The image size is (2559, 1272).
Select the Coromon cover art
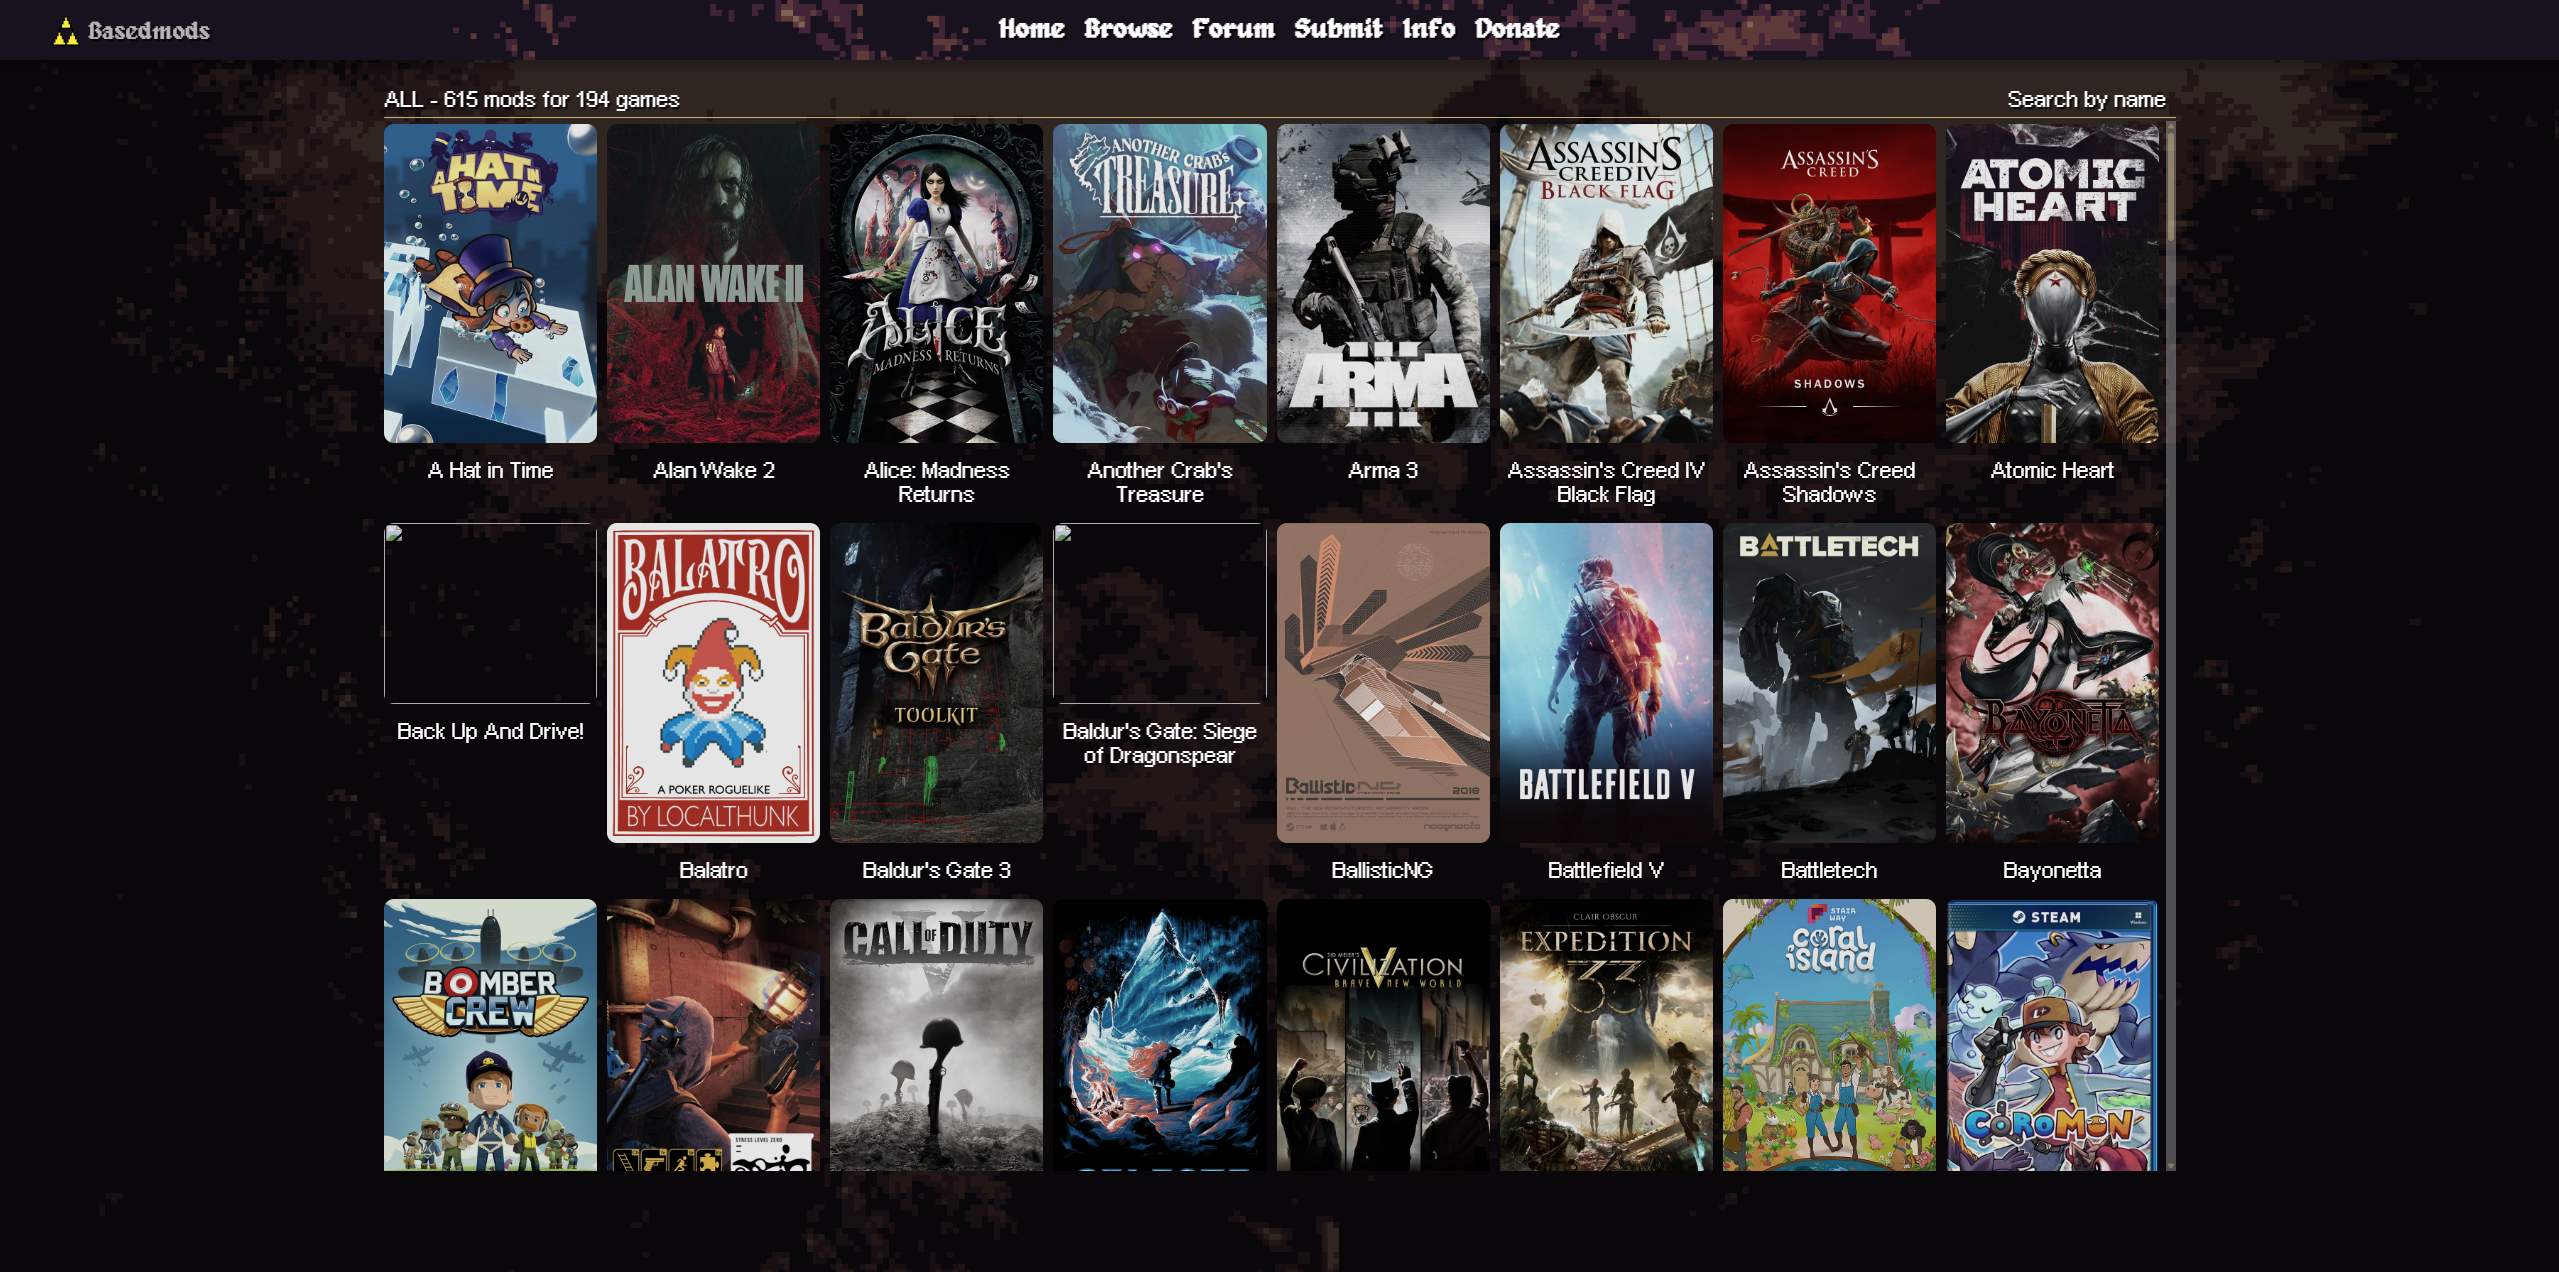tap(2052, 1035)
